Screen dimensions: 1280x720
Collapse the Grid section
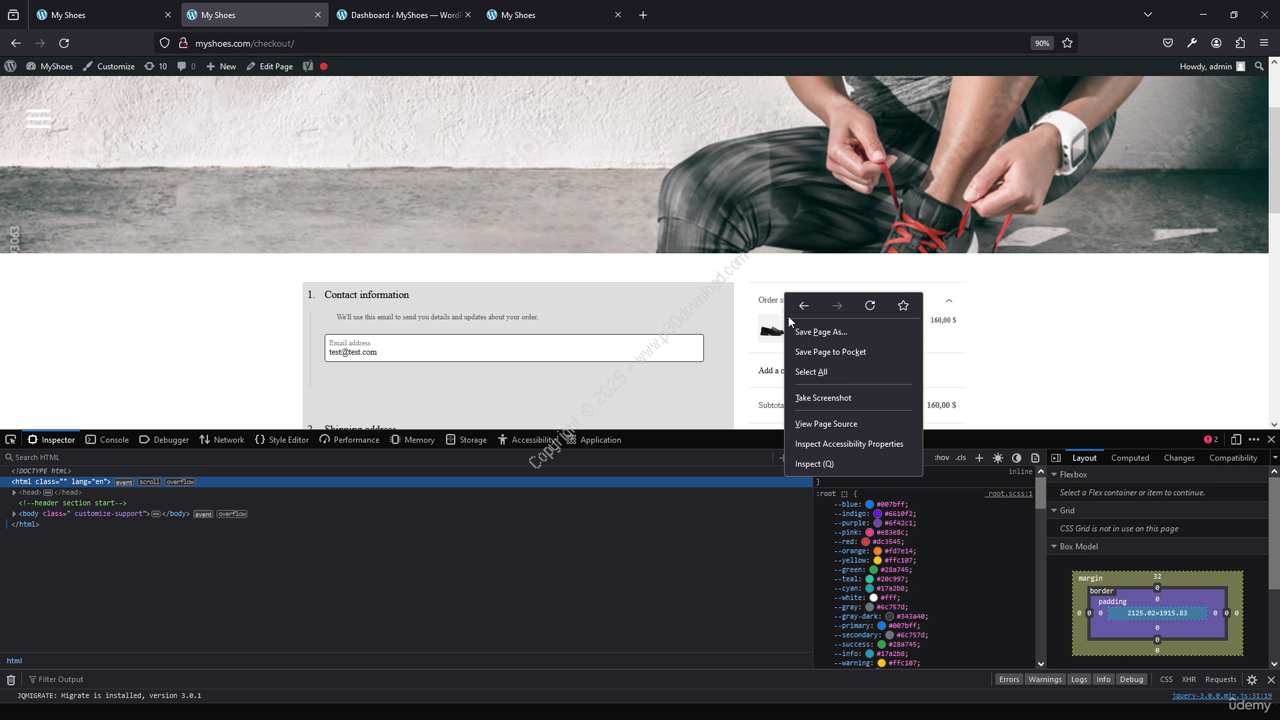[1054, 510]
